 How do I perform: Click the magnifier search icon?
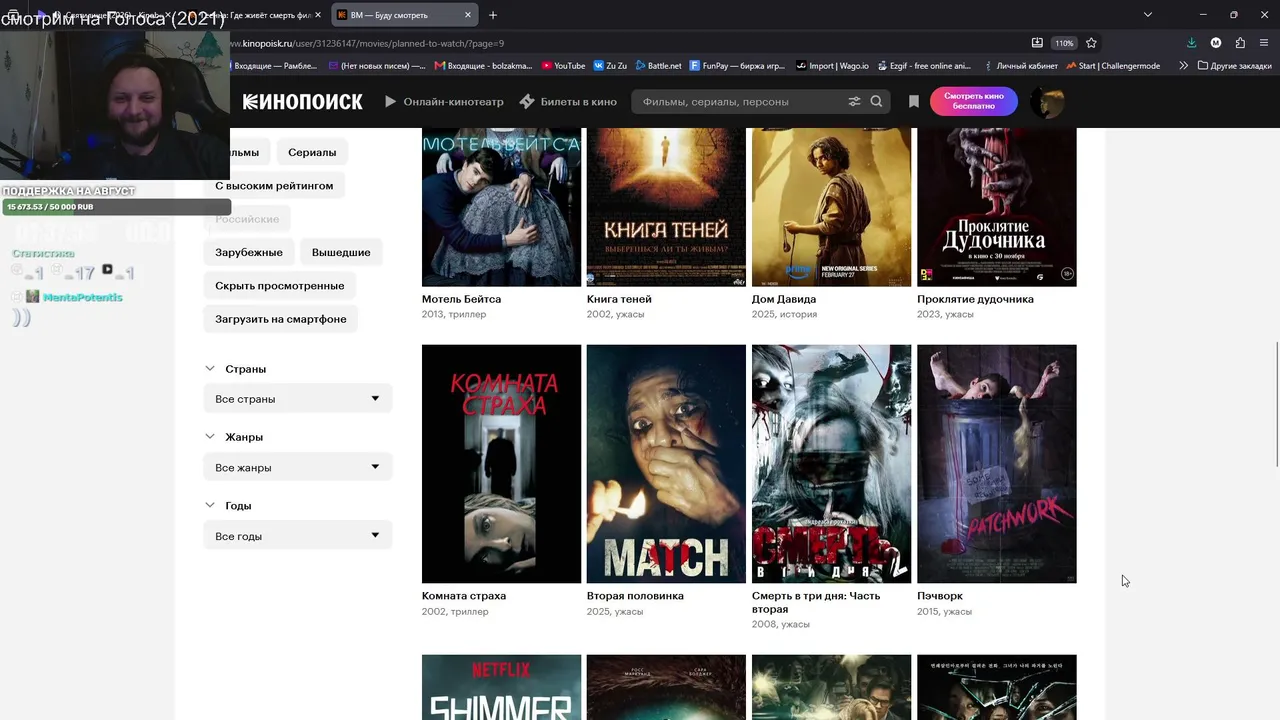(x=877, y=102)
